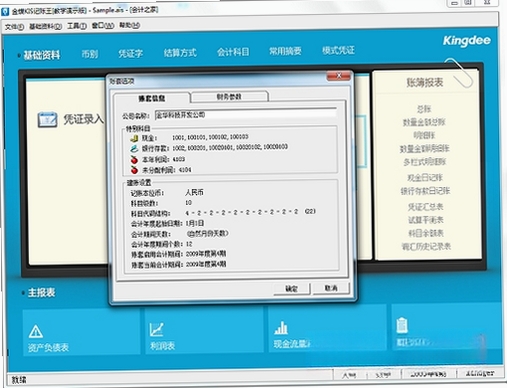The image size is (507, 388).
Task: Open the 现金流量 bar chart icon
Action: pos(281,328)
